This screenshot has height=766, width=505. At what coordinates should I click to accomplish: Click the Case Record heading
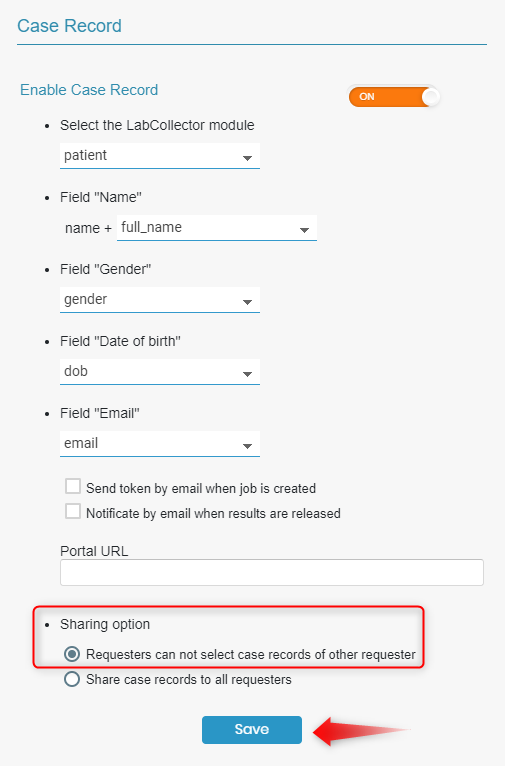[x=69, y=26]
